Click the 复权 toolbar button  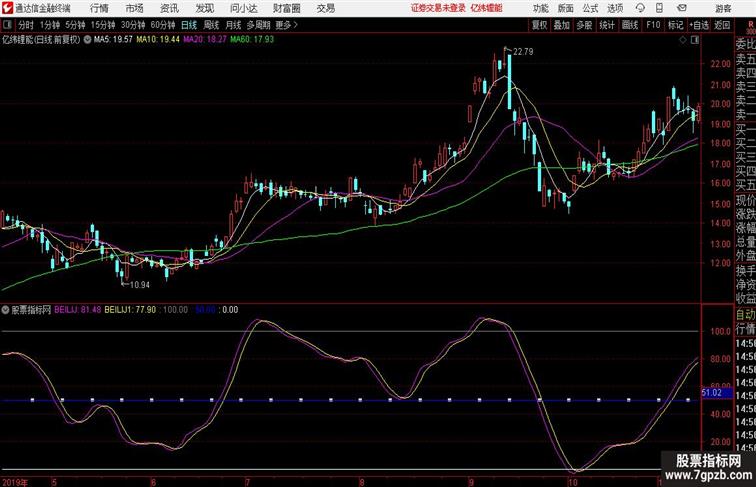[539, 25]
